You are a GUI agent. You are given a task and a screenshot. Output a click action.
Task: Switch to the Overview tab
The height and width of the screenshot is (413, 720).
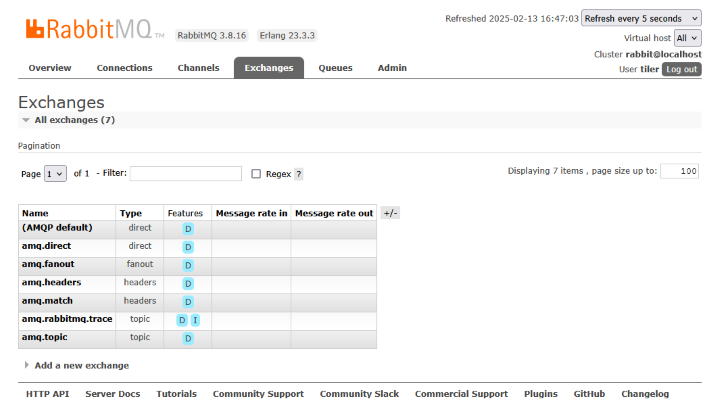pos(50,68)
